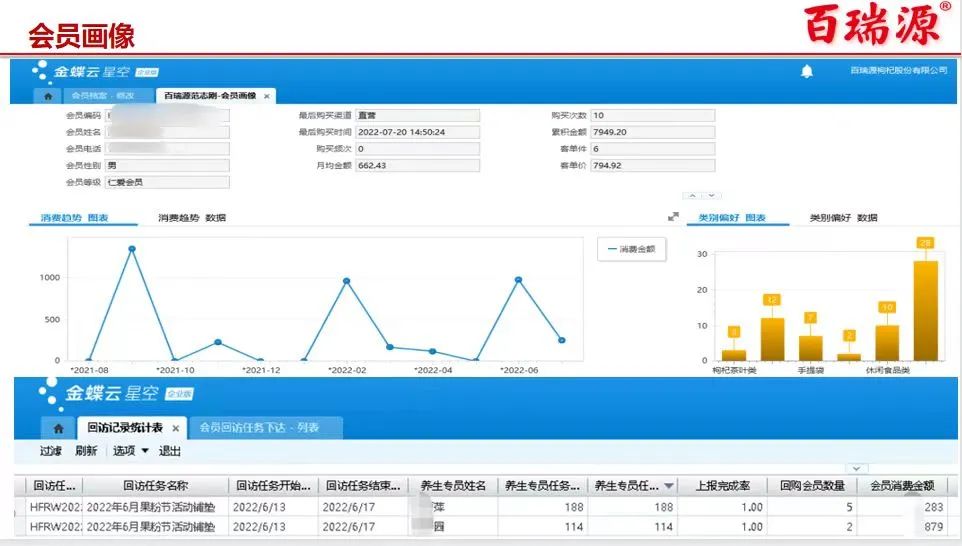The height and width of the screenshot is (546, 962).
Task: Click the 月均金额 field 662.43
Action: [417, 166]
